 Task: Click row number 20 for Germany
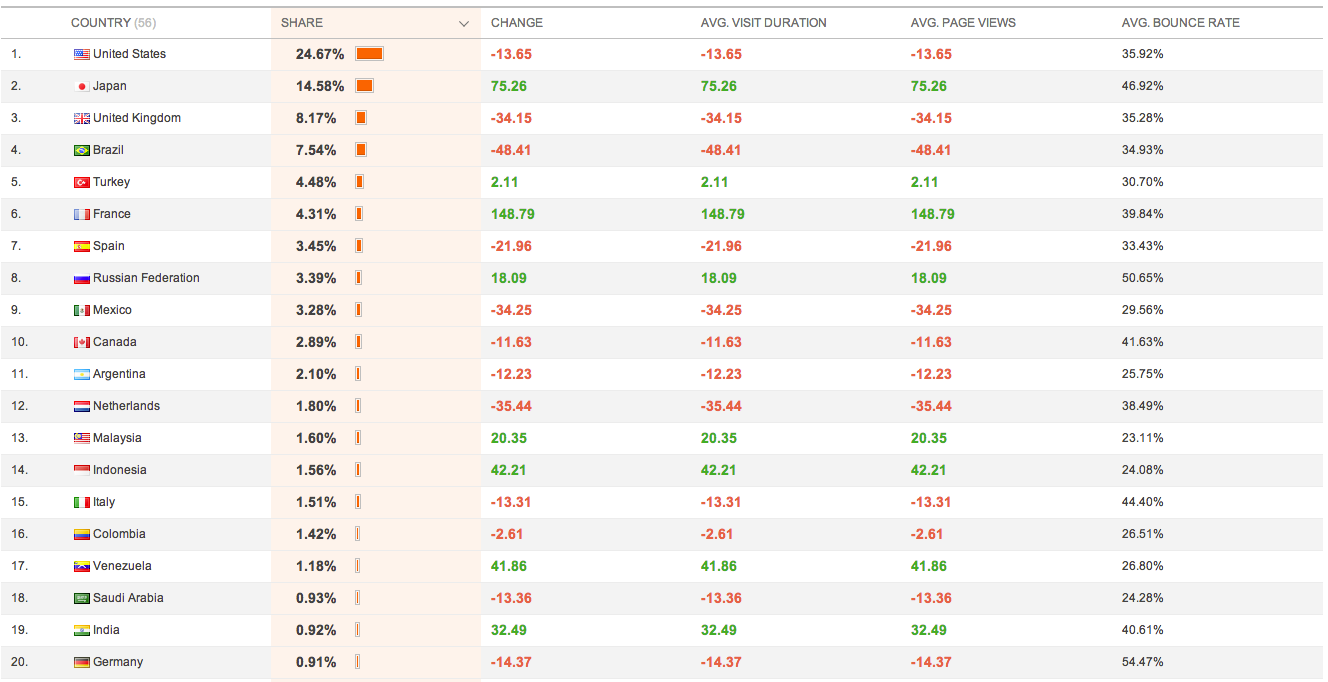click(20, 662)
